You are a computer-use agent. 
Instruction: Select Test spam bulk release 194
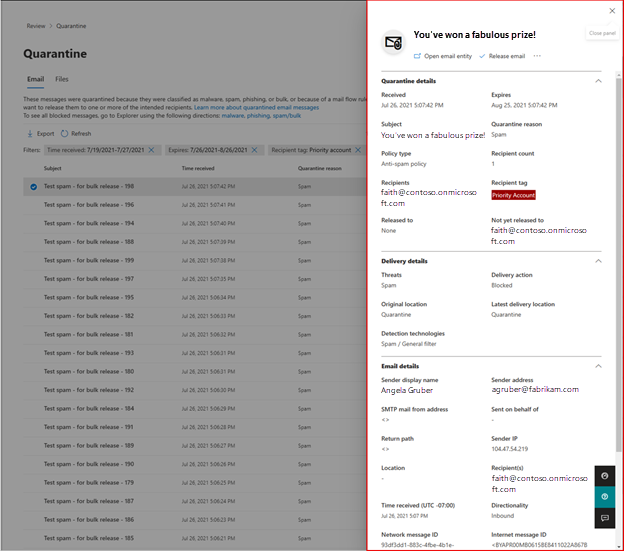pyautogui.click(x=194, y=223)
